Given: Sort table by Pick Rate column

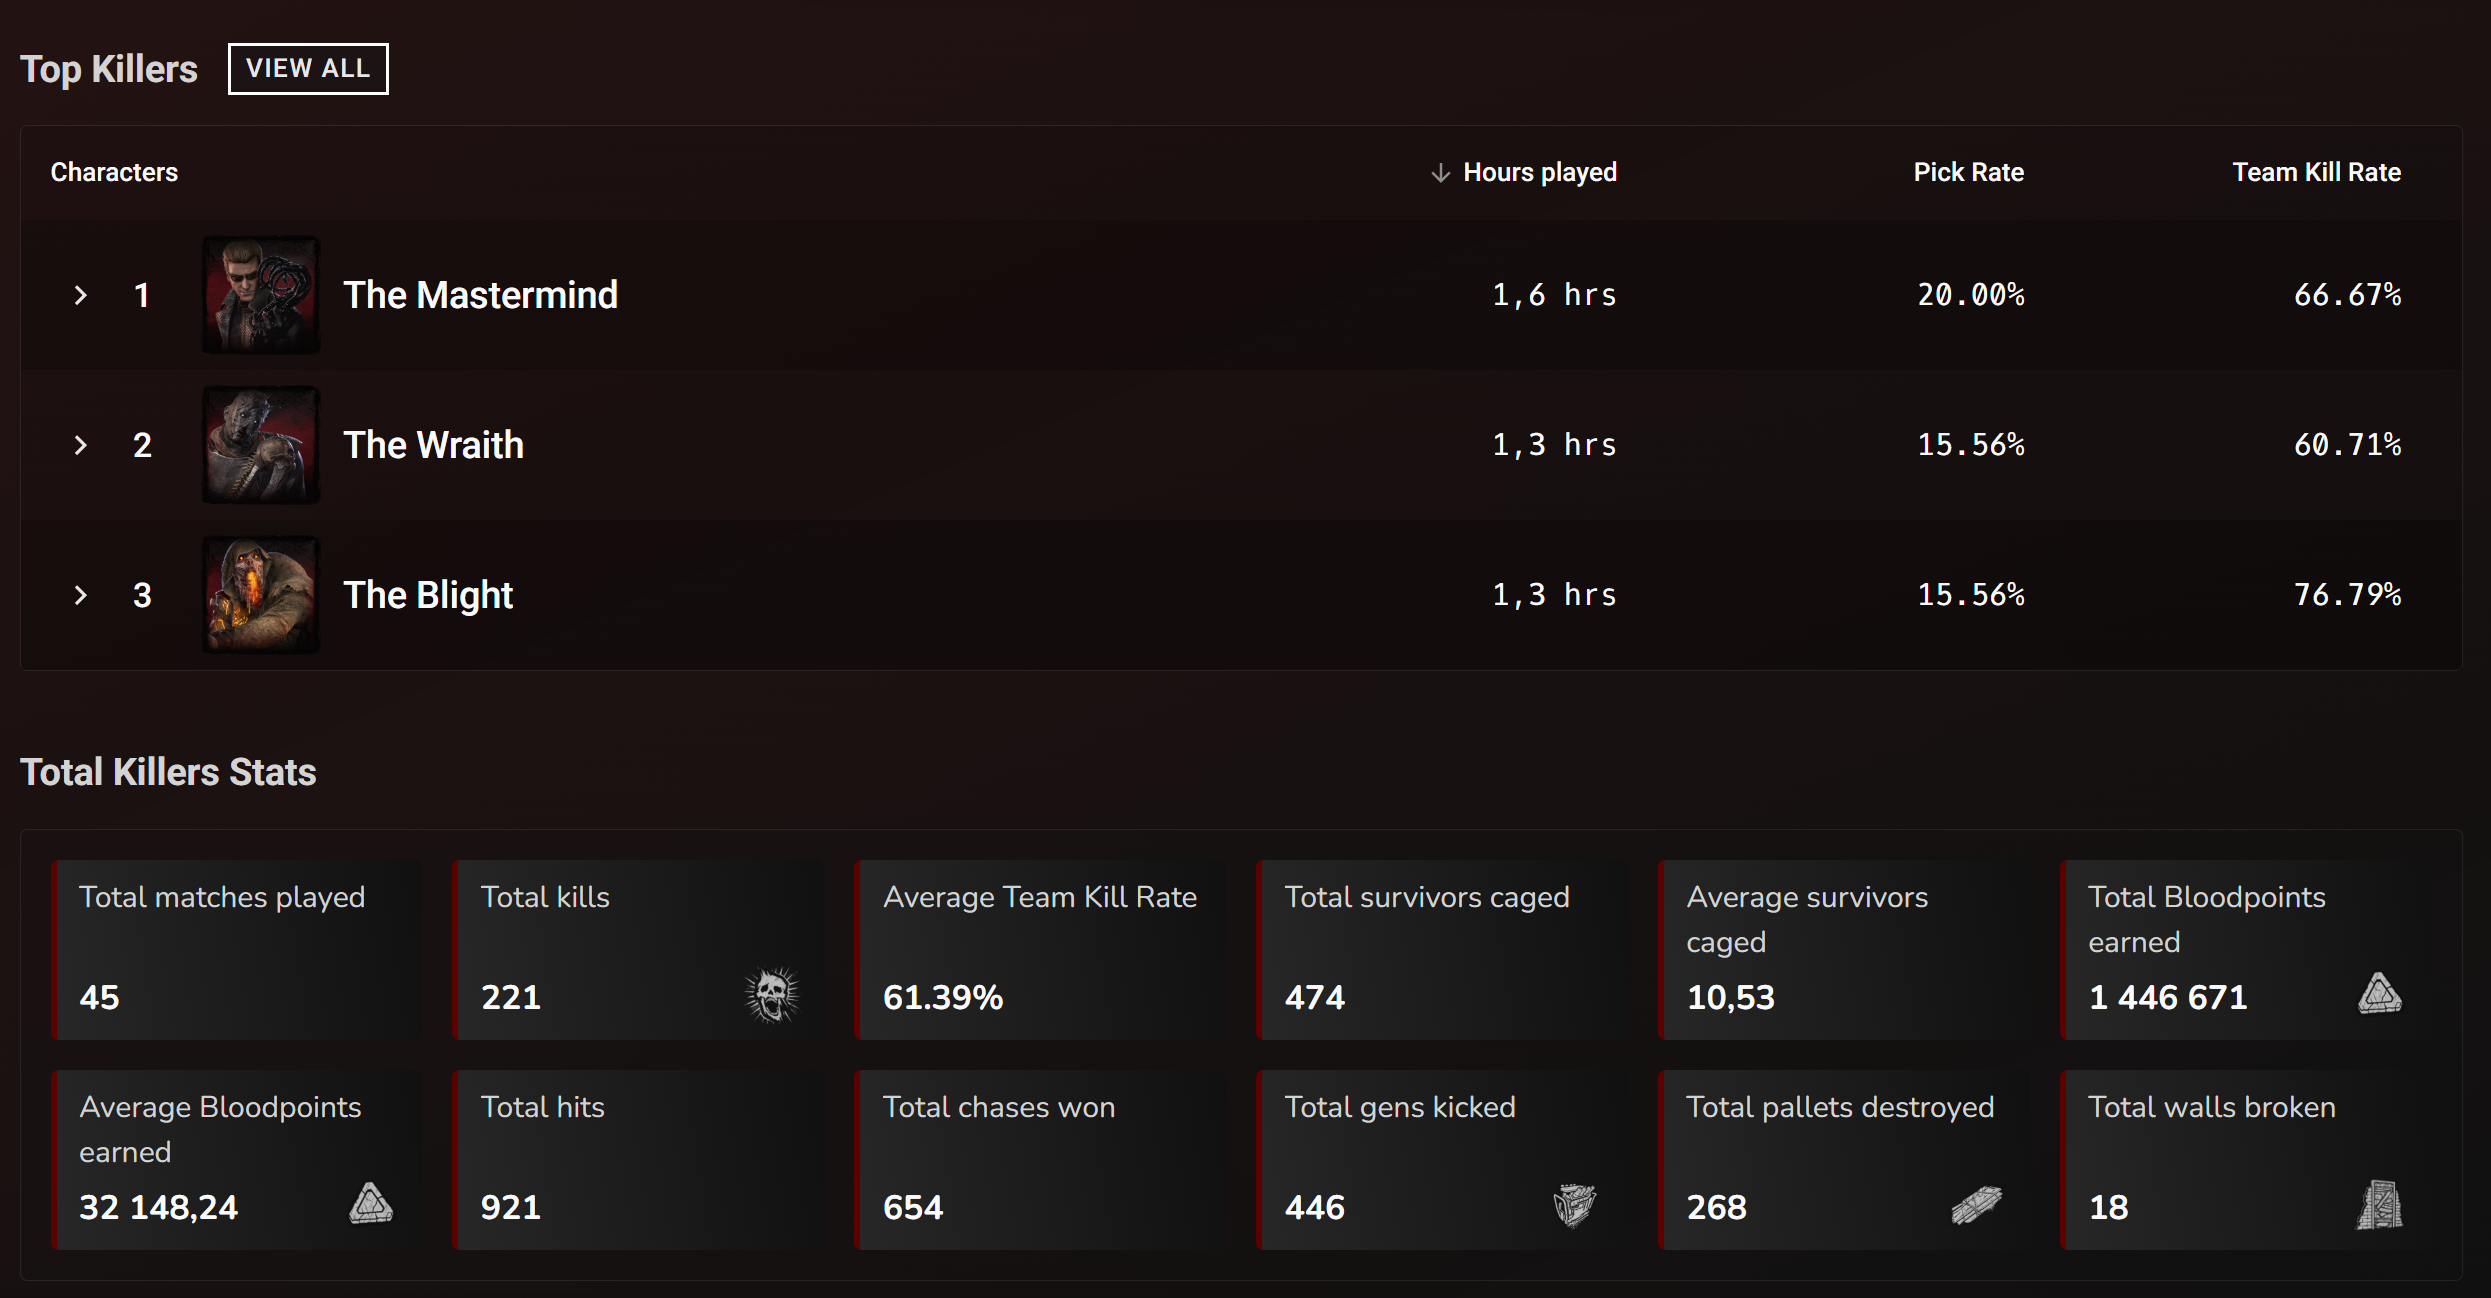Looking at the screenshot, I should [x=1966, y=171].
